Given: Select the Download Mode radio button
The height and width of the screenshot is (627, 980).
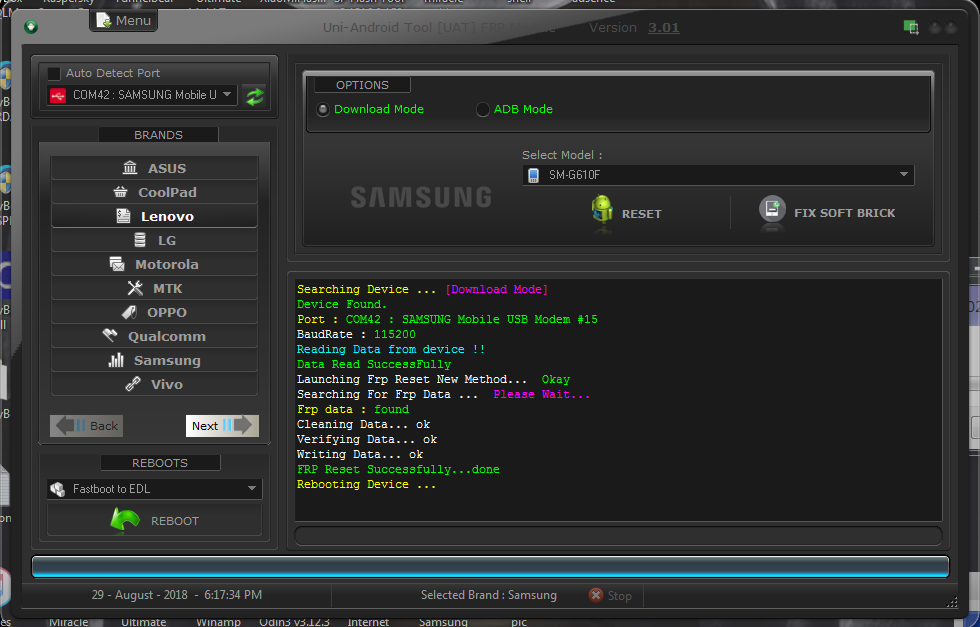Looking at the screenshot, I should tap(322, 110).
